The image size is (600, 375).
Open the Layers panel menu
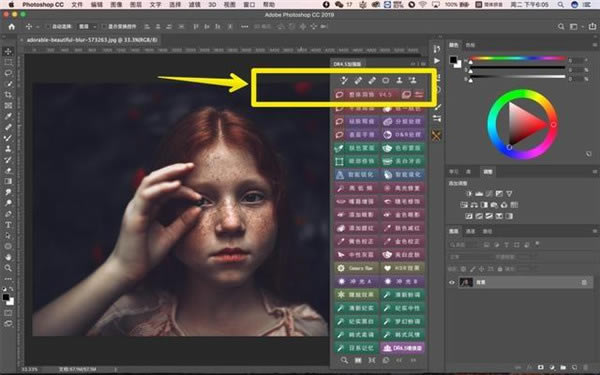pos(595,231)
